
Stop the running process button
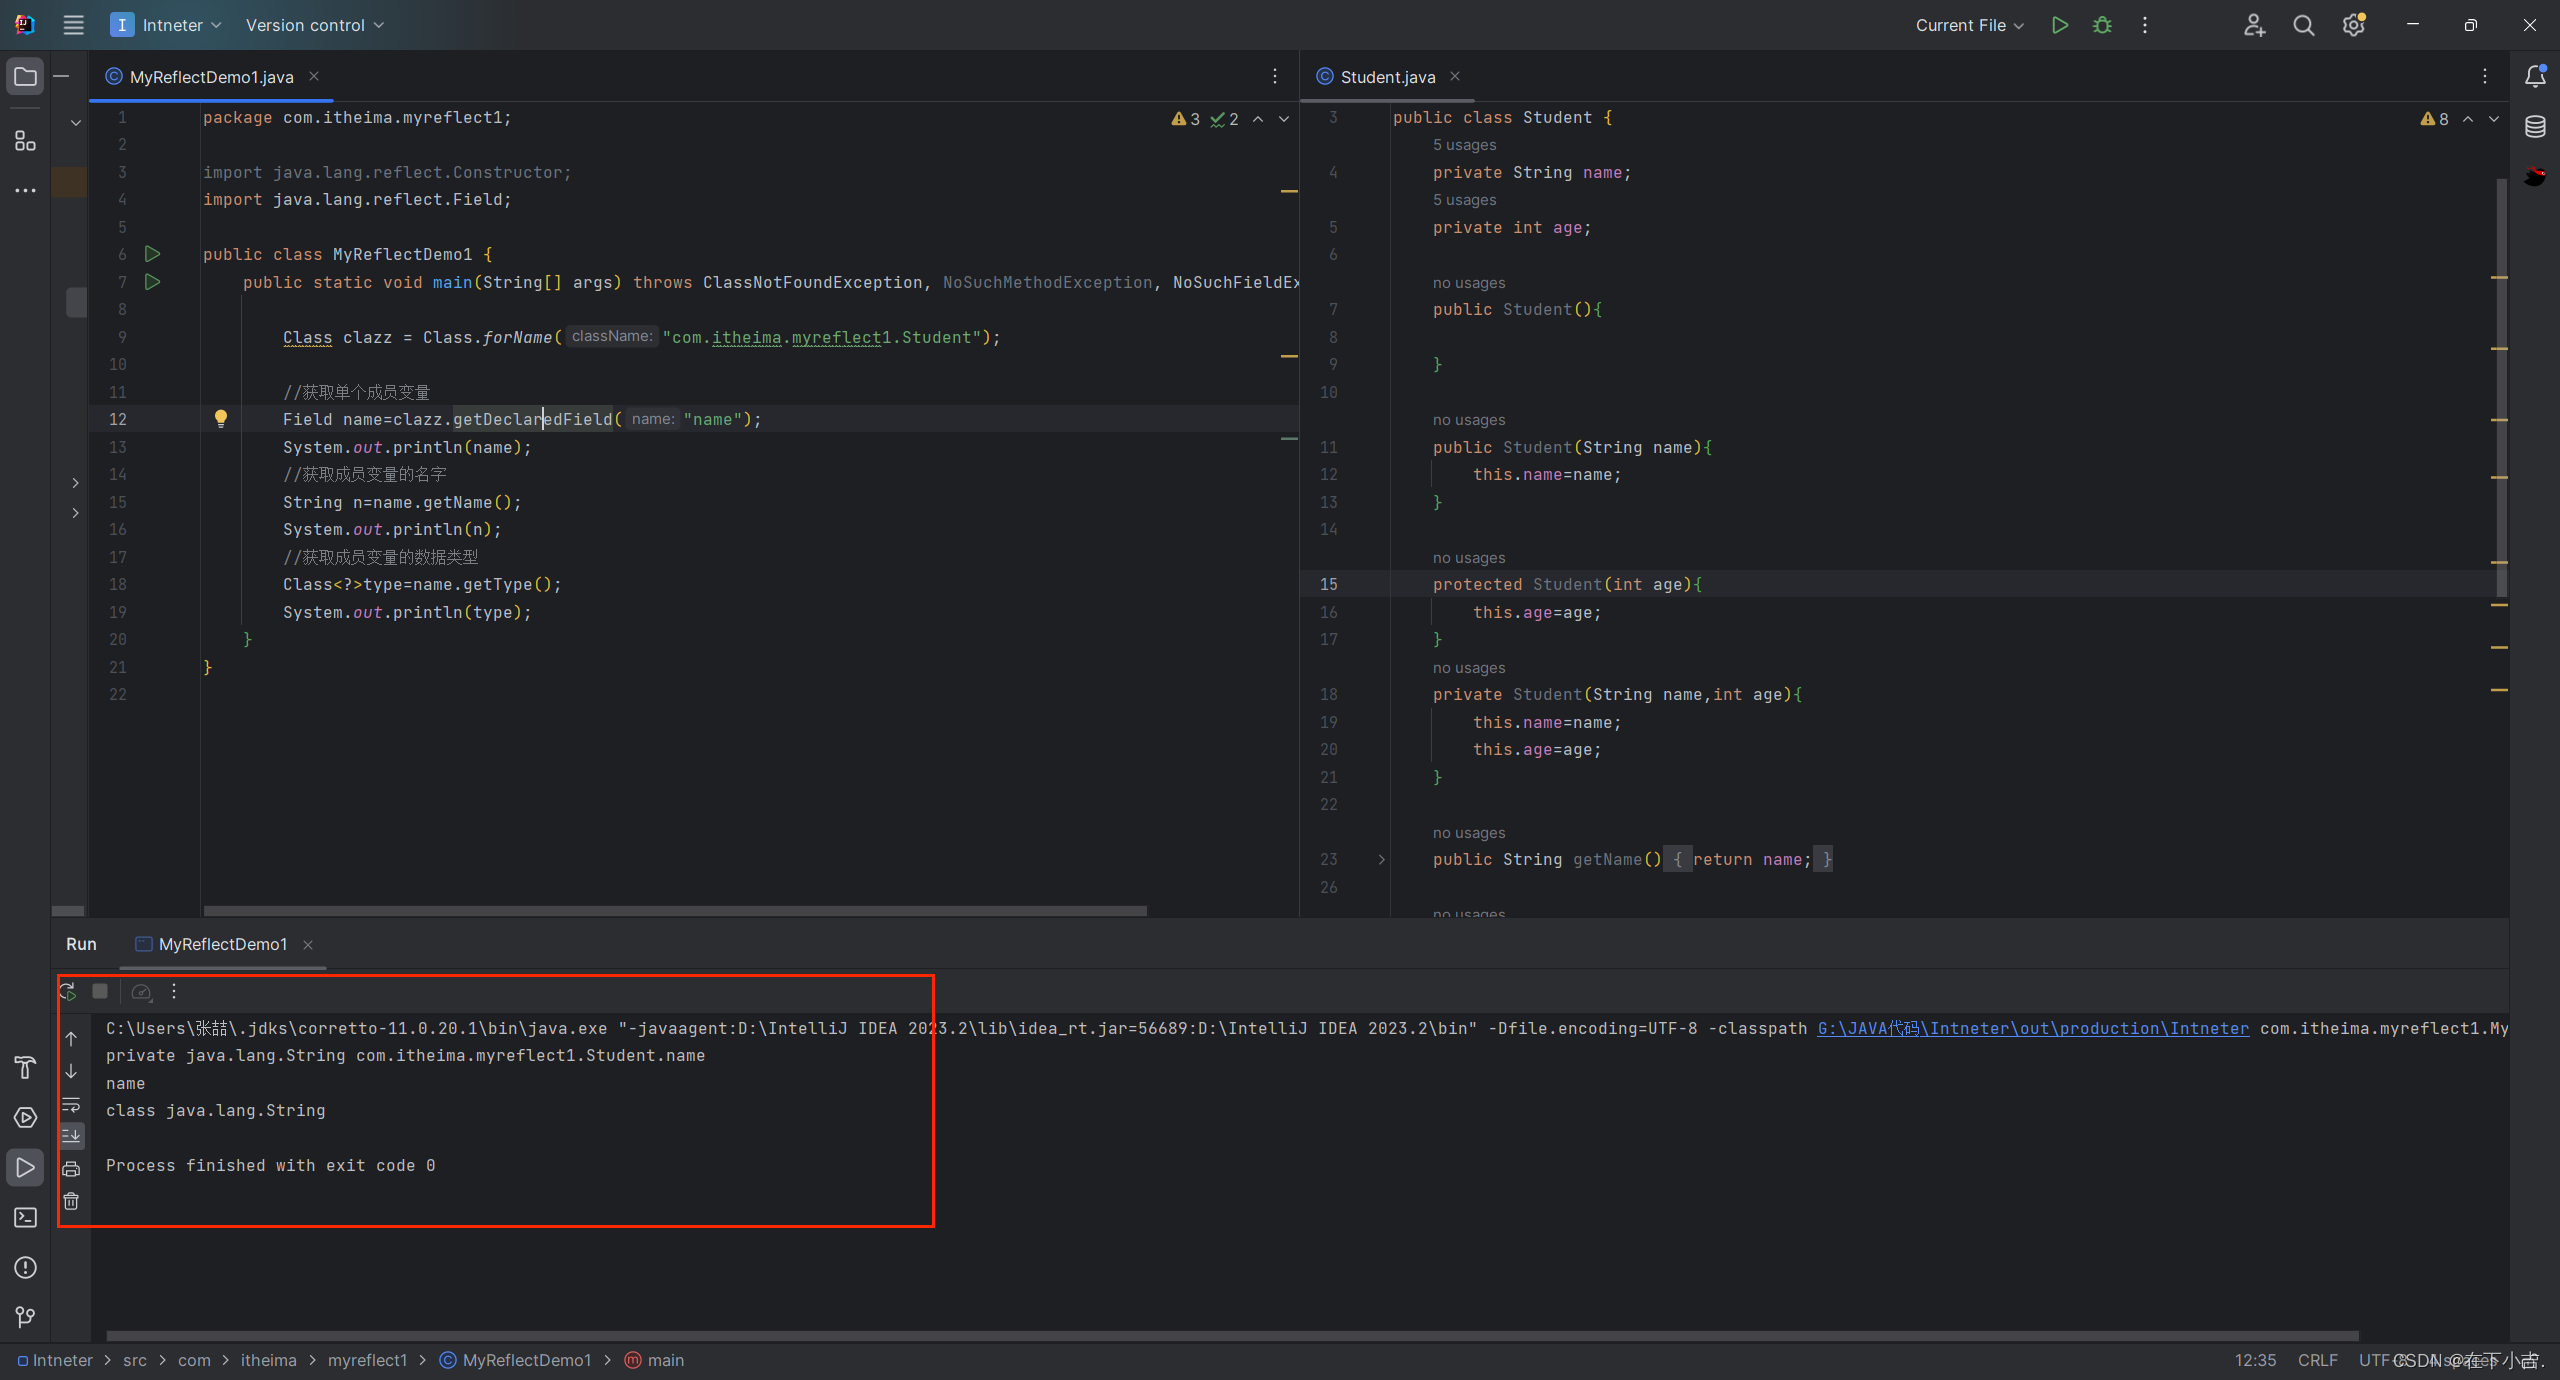tap(100, 991)
